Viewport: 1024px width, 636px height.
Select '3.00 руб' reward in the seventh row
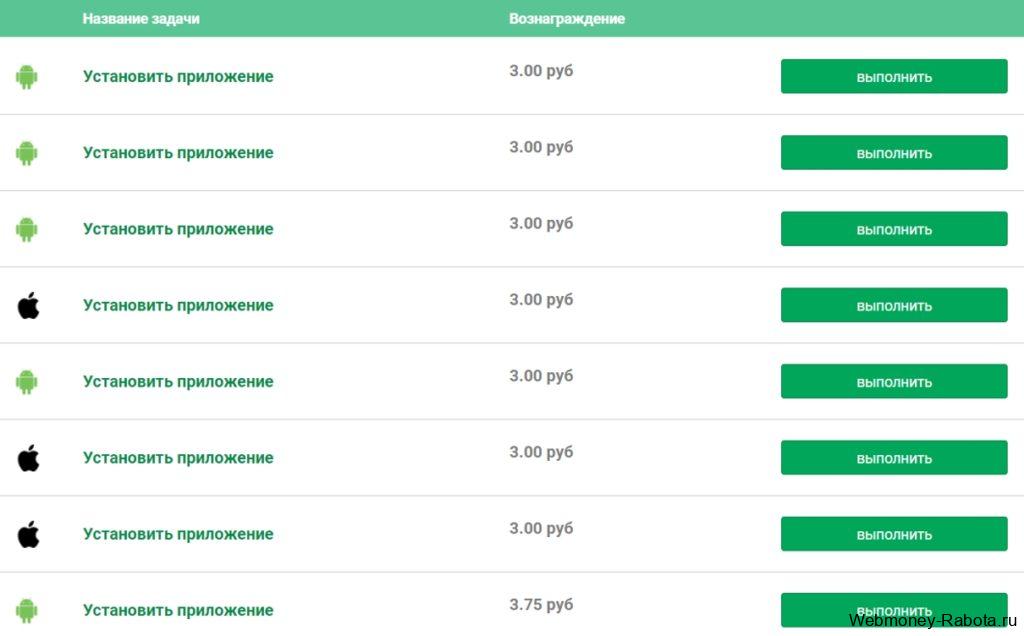pos(541,528)
